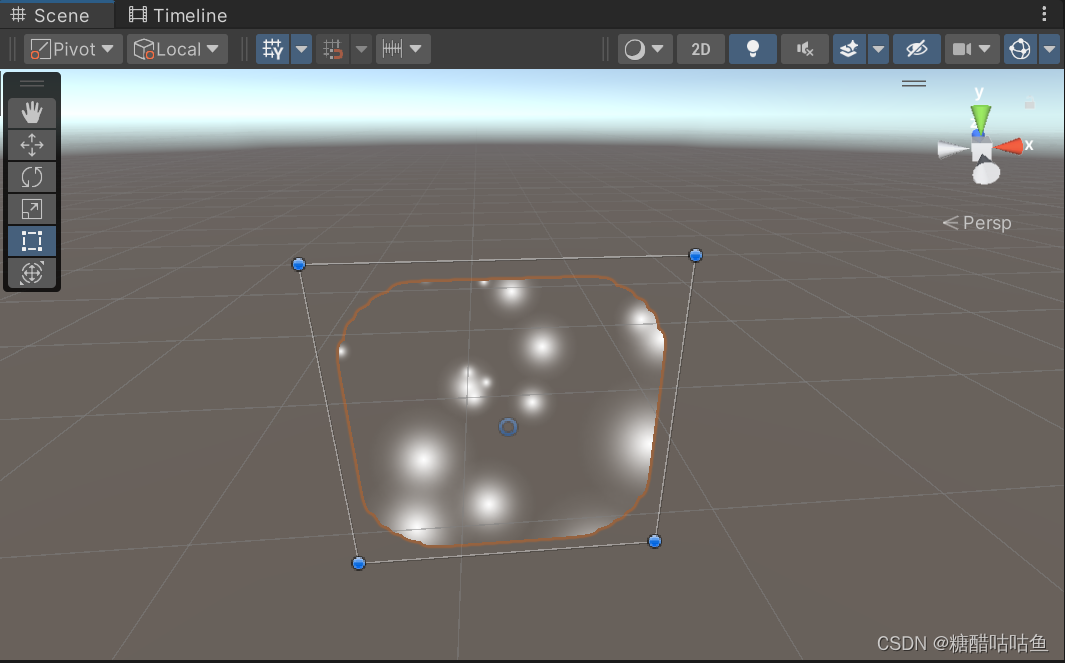Open the Scene view options via the three-dot menu
The image size is (1065, 663).
1043,12
